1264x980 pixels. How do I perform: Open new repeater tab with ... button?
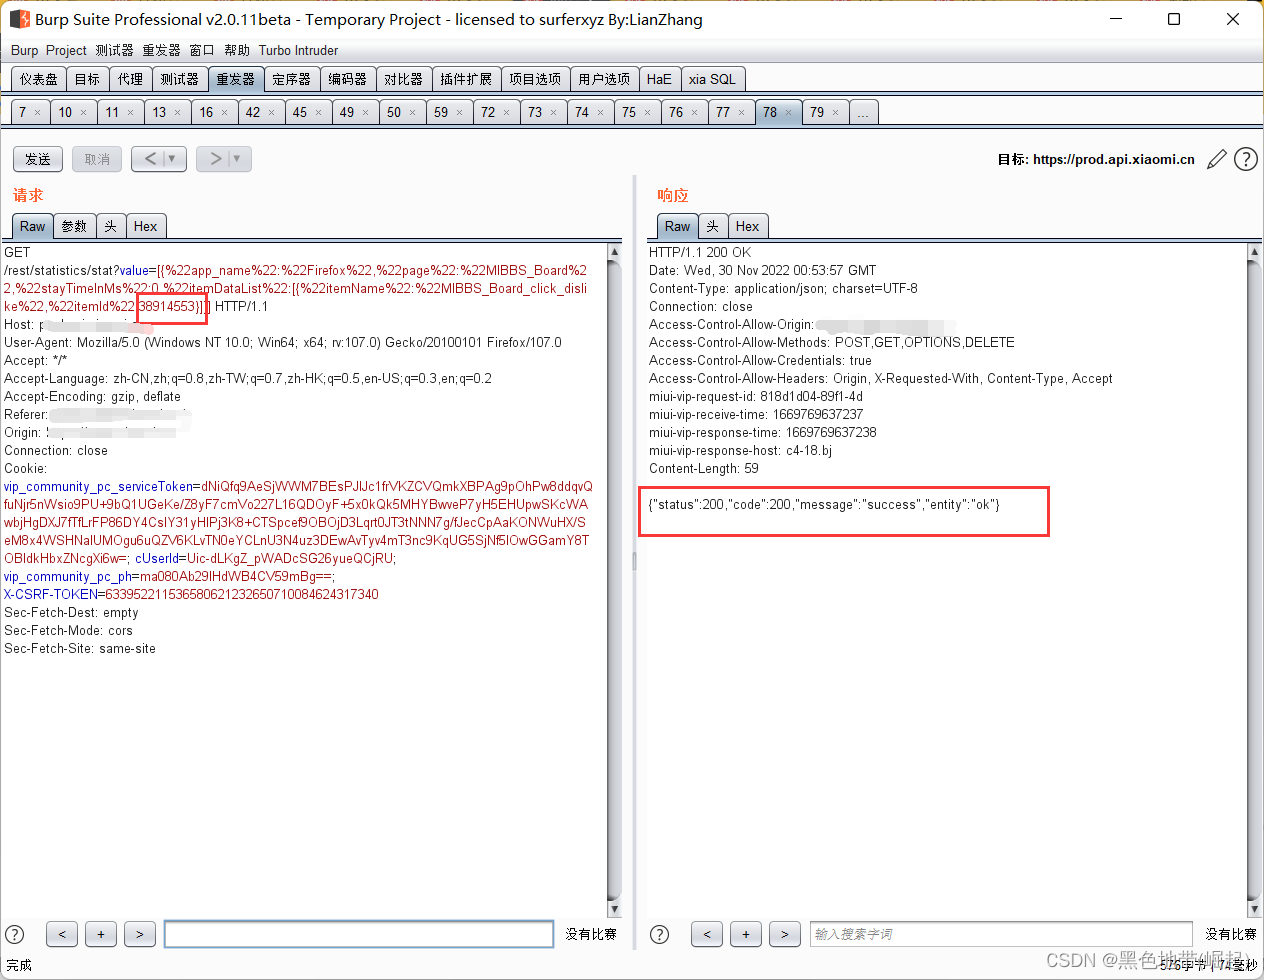[x=863, y=112]
